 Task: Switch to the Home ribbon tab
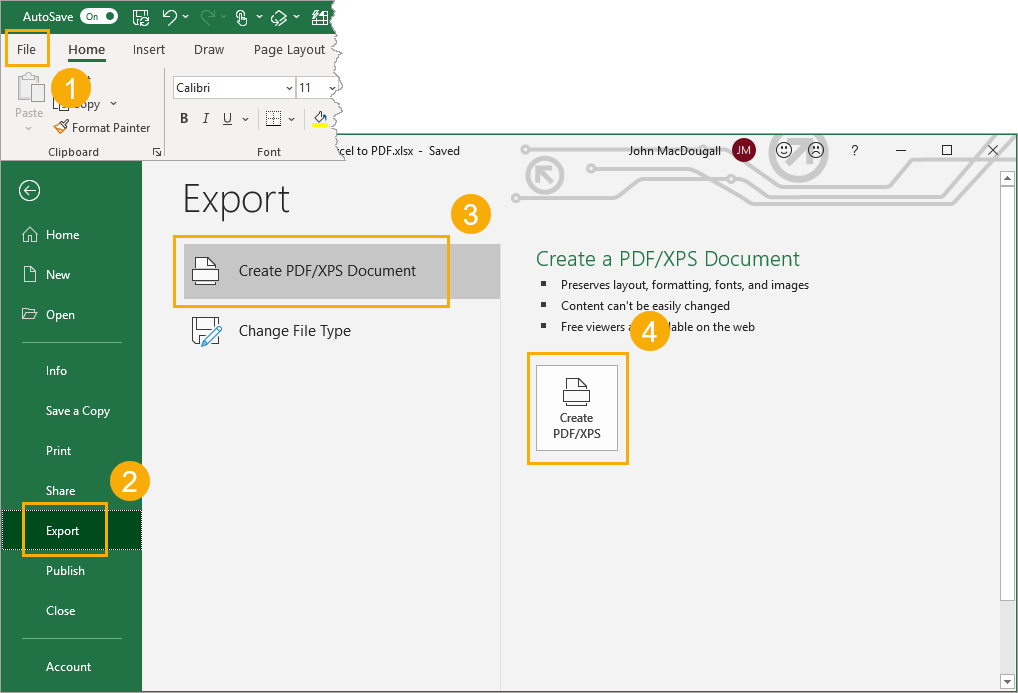pyautogui.click(x=86, y=49)
